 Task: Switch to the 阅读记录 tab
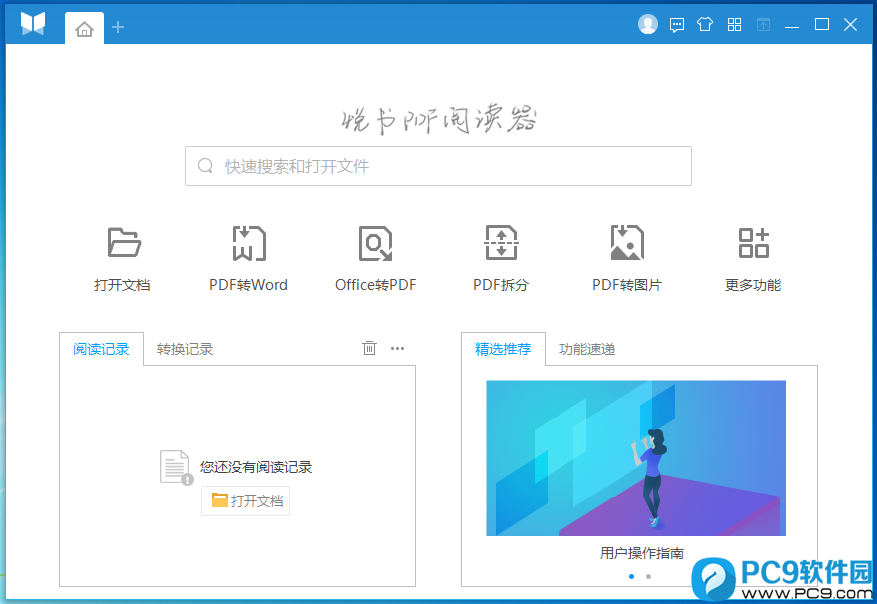pyautogui.click(x=101, y=349)
